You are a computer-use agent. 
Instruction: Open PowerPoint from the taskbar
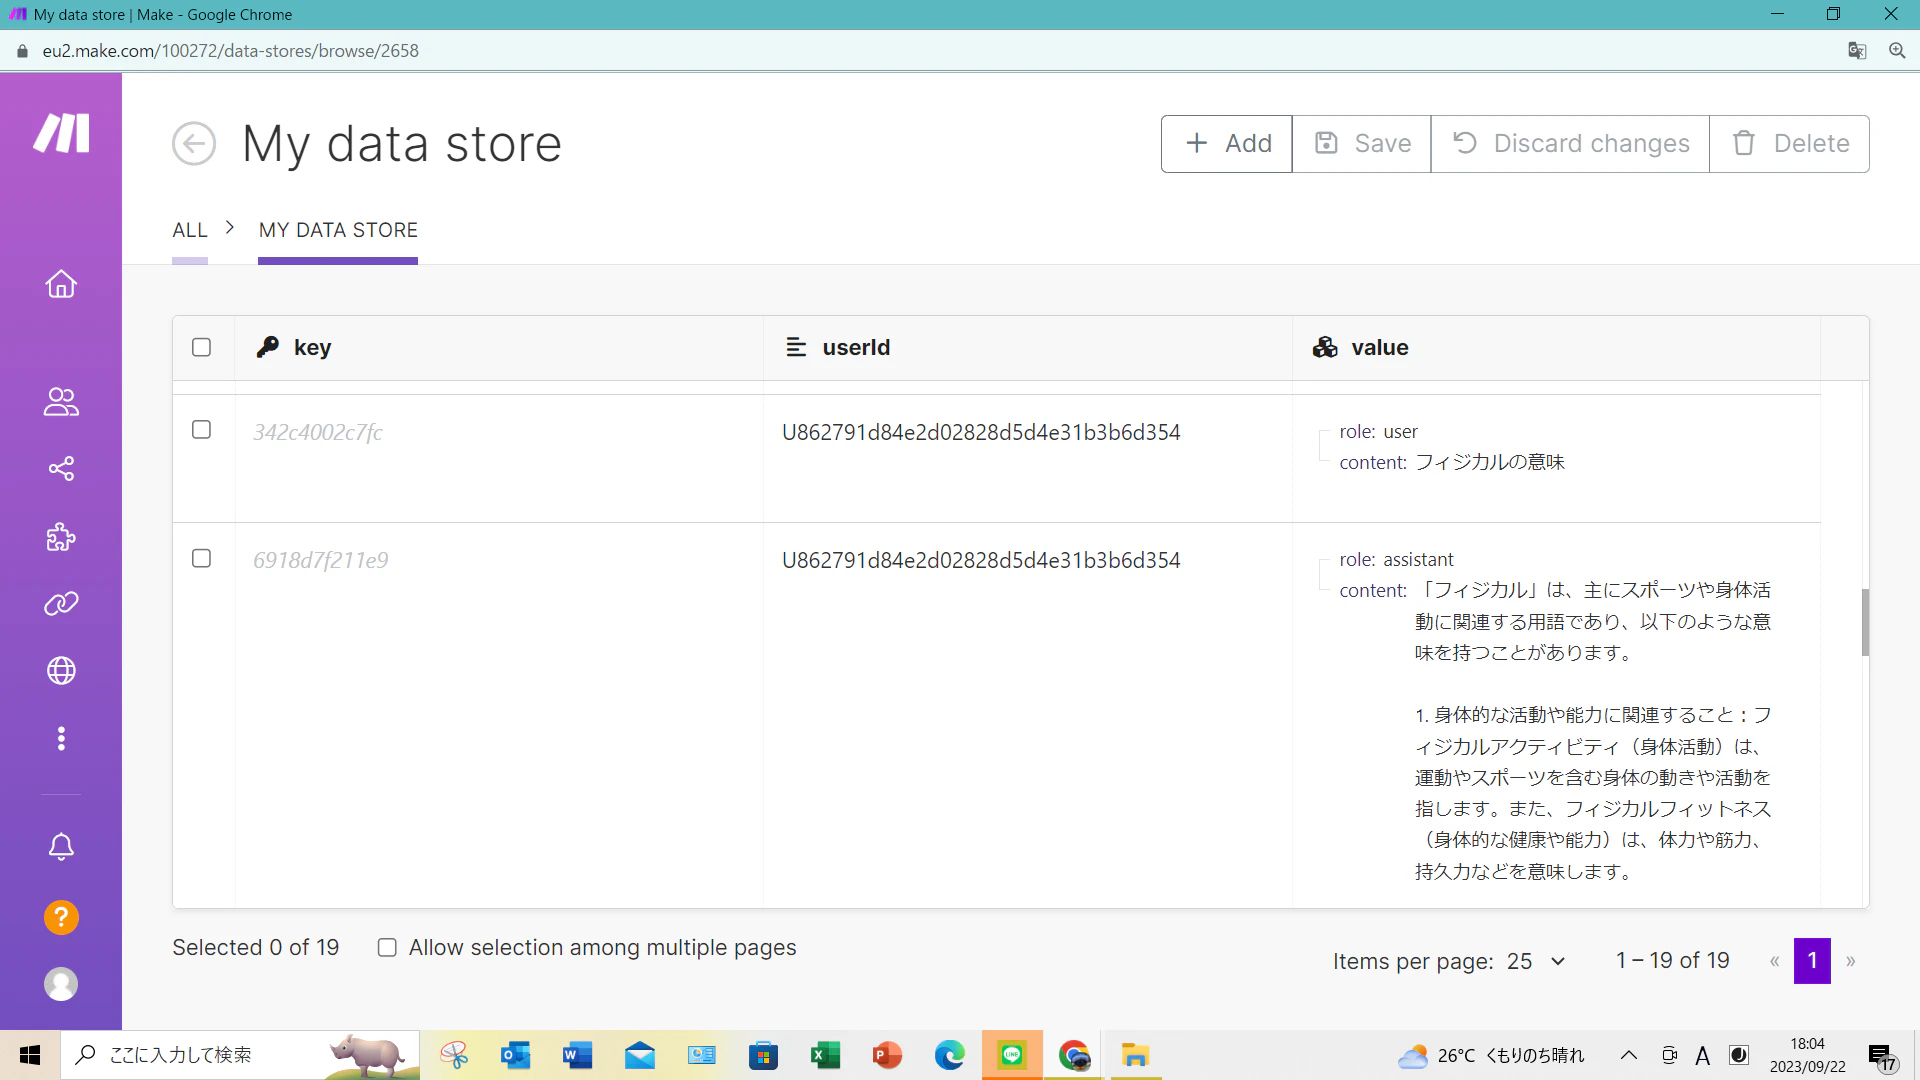tap(887, 1055)
